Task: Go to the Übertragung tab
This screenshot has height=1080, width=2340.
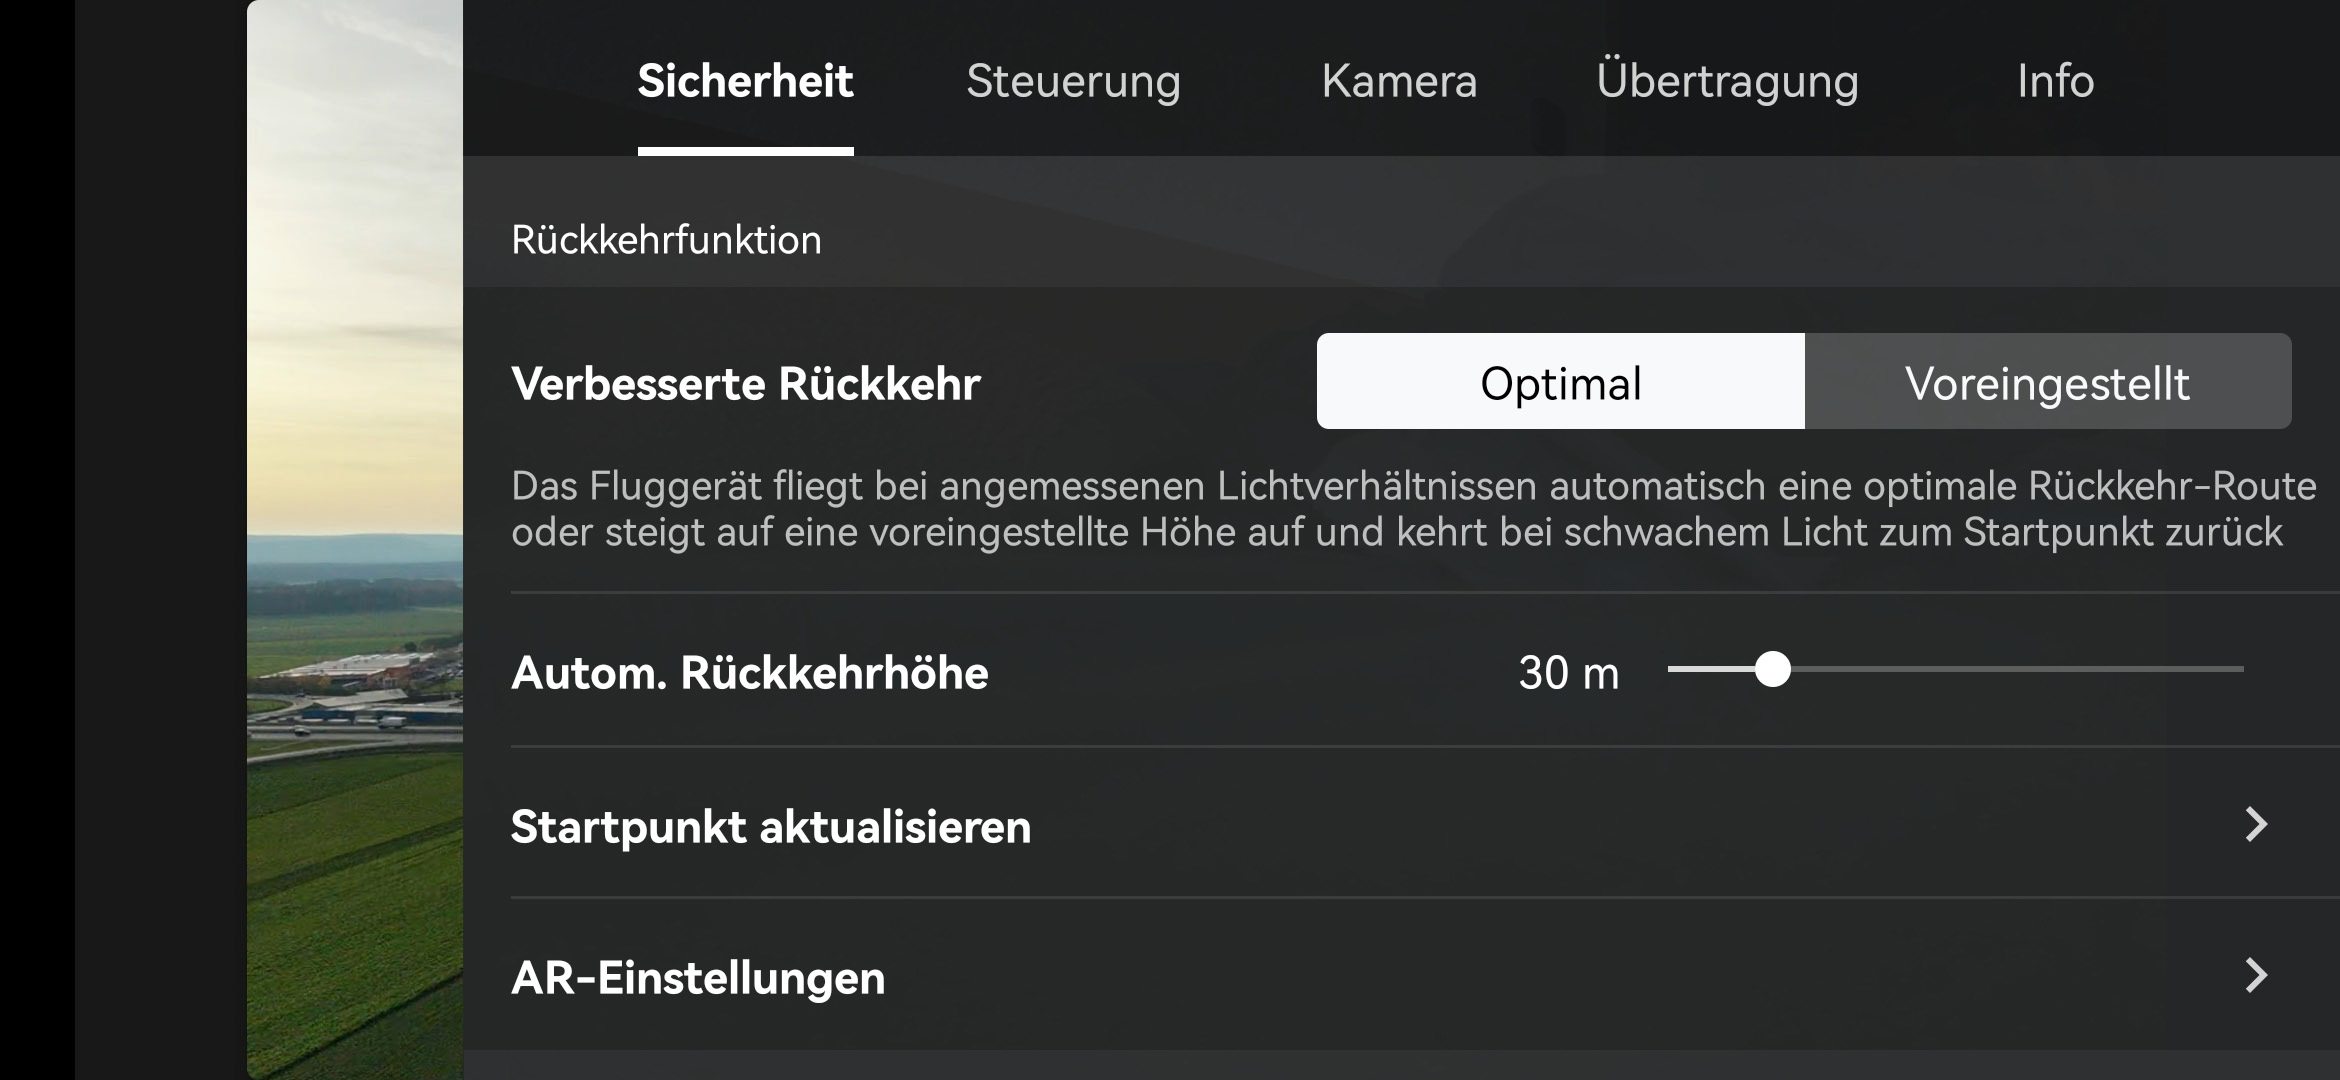Action: pos(1727,81)
